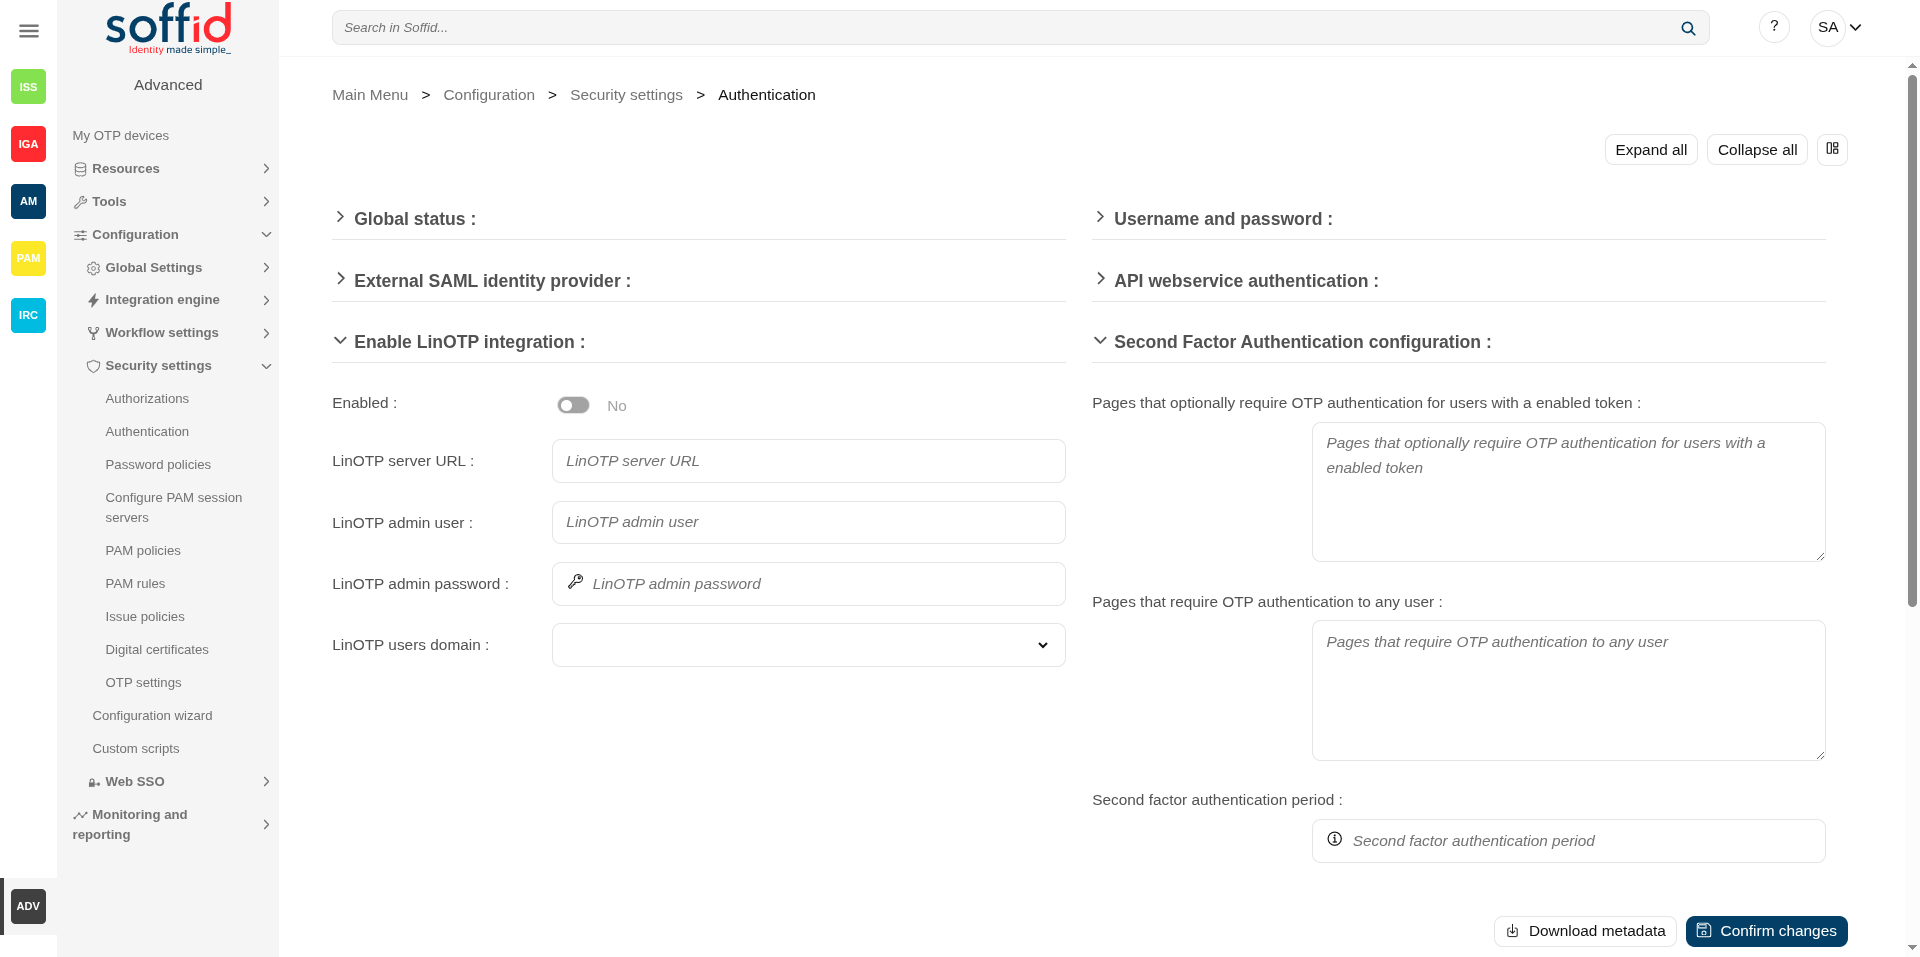Open the hamburger menu icon
The width and height of the screenshot is (1920, 957).
[x=29, y=31]
